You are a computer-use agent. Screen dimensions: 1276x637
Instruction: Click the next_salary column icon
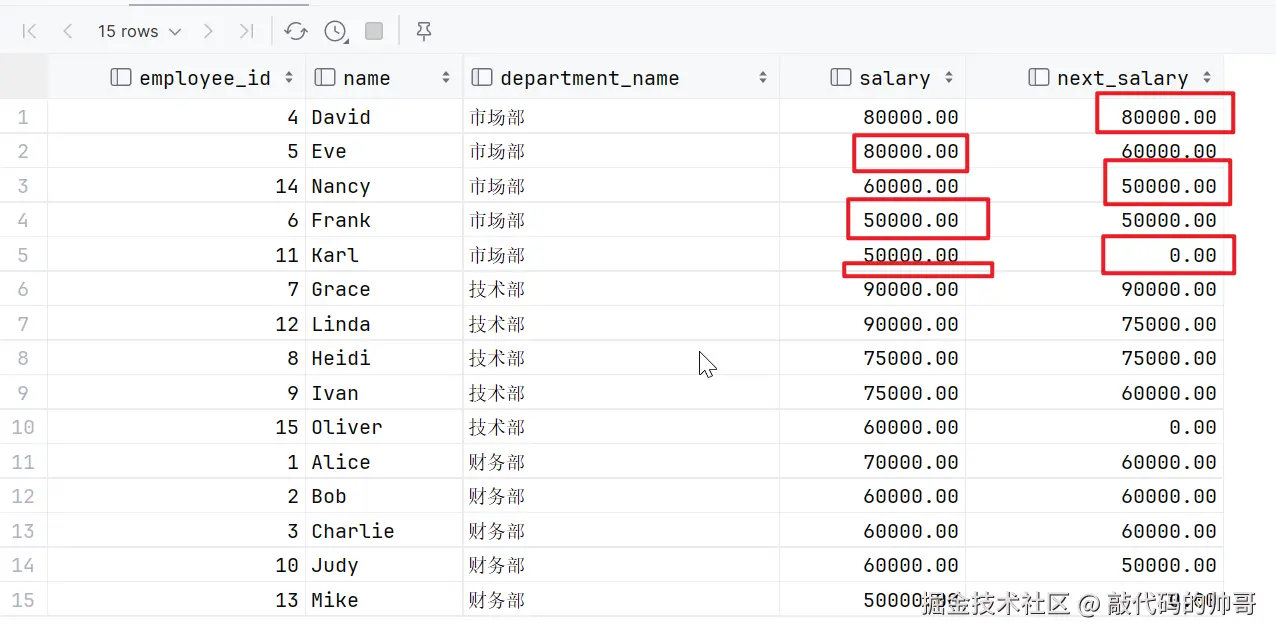1039,77
